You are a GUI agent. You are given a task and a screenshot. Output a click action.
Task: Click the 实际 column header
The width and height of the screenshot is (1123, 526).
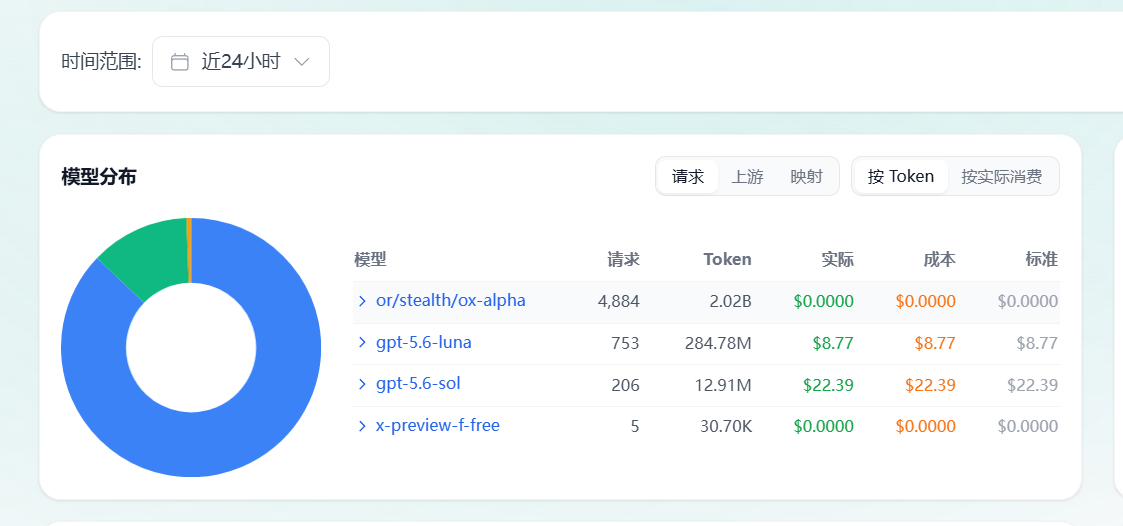click(x=837, y=259)
